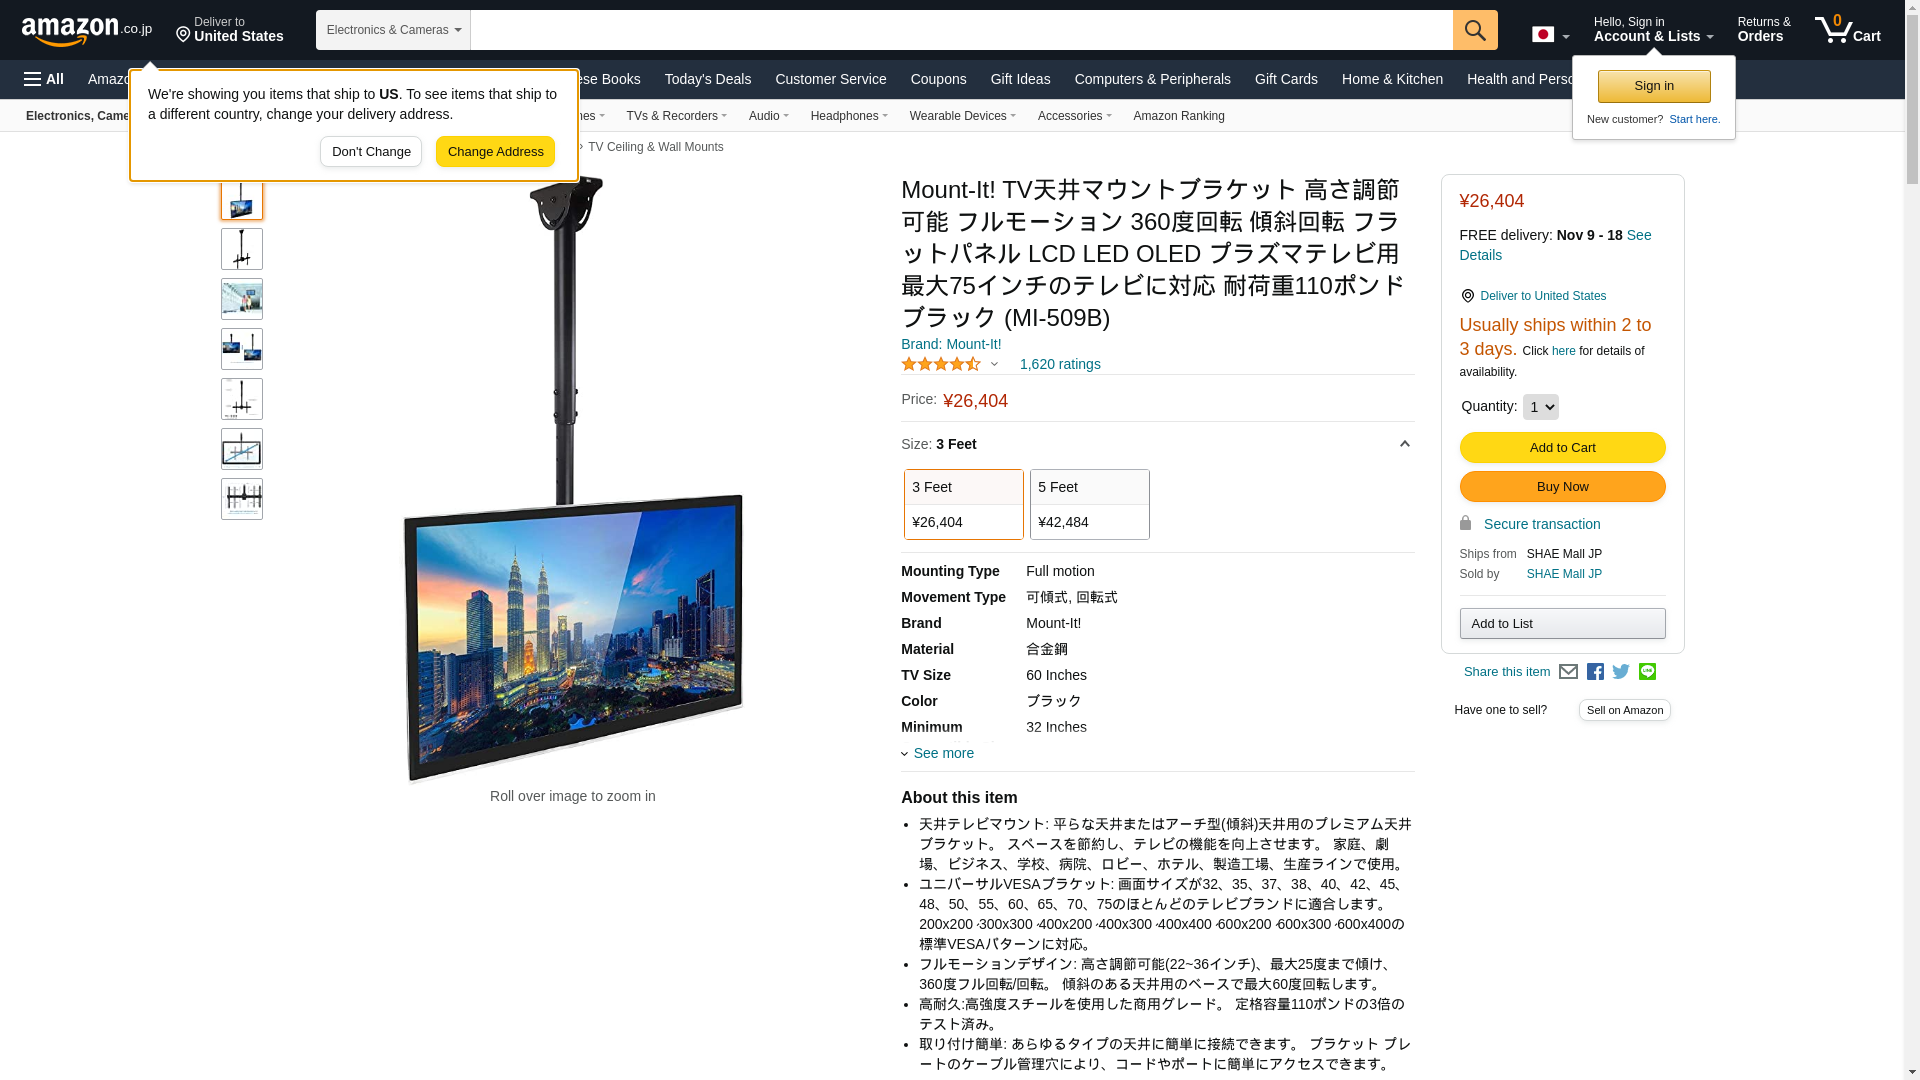Share this item on Facebook

[x=1595, y=672]
